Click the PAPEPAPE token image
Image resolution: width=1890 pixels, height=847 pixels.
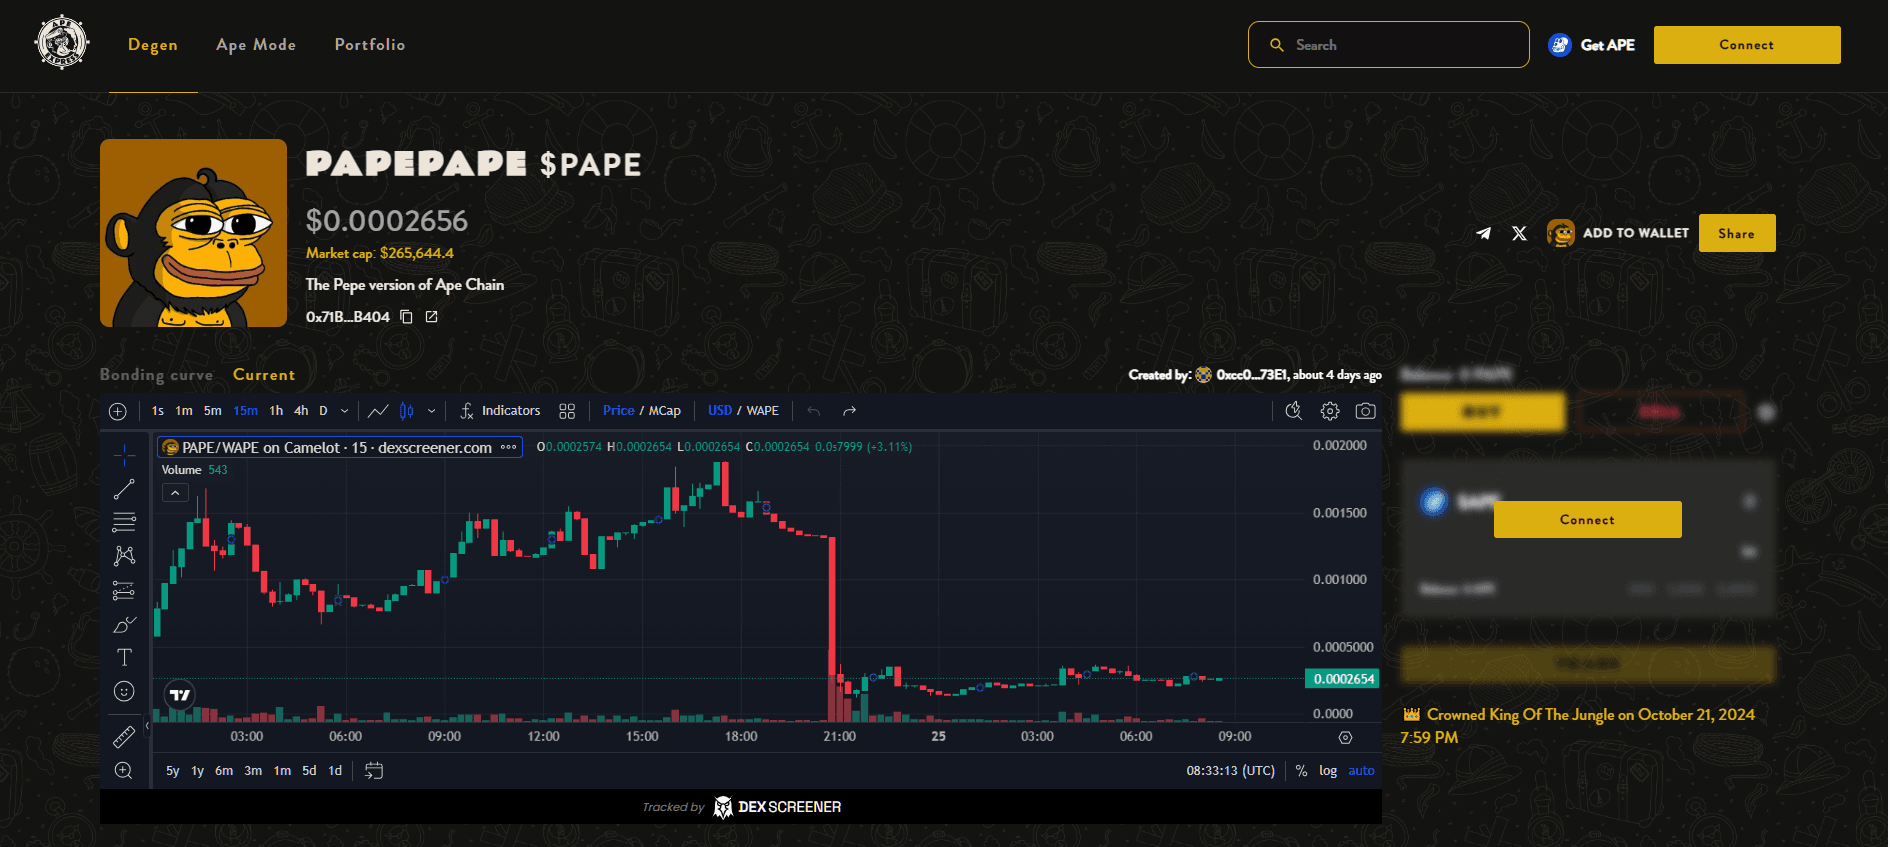193,233
